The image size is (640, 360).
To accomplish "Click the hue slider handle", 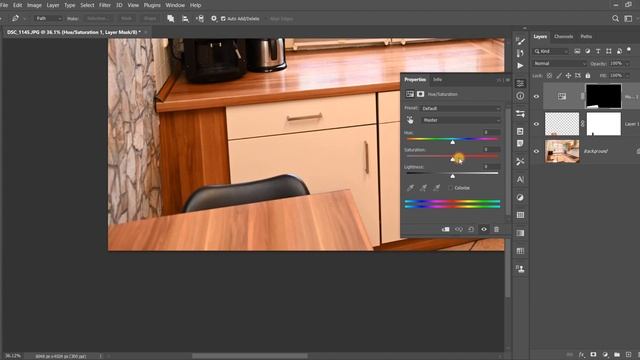I will 452,142.
